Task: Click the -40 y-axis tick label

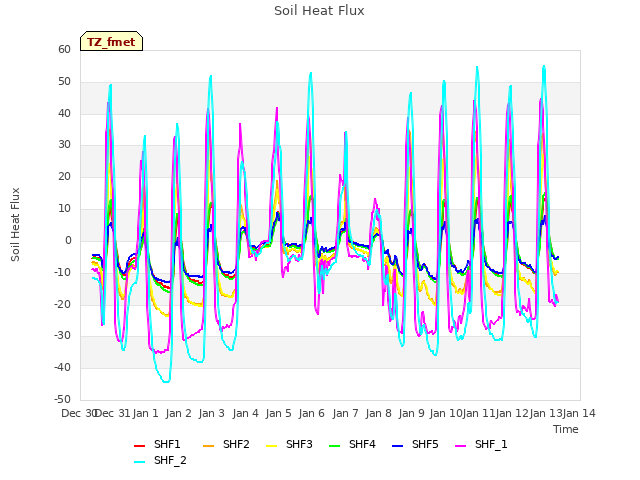Action: 62,367
